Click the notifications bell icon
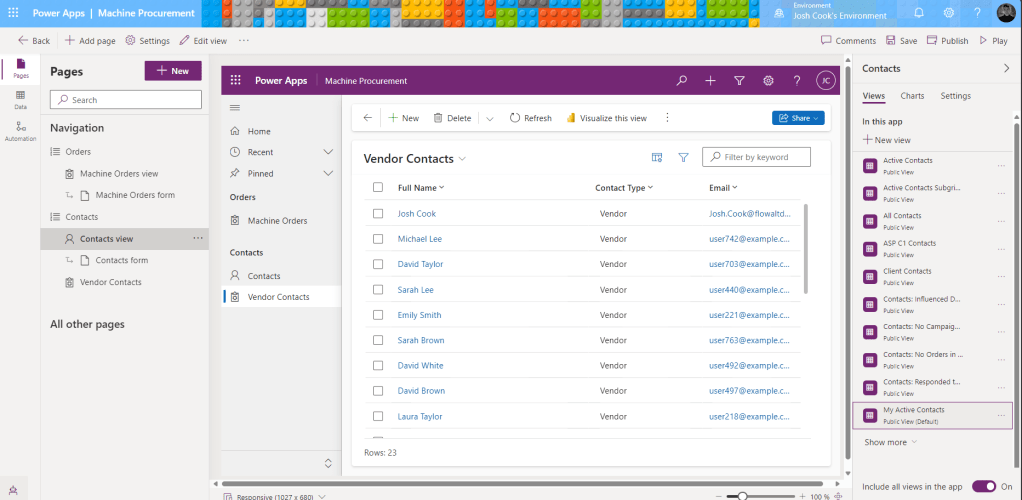The width and height of the screenshot is (1022, 500). click(919, 13)
